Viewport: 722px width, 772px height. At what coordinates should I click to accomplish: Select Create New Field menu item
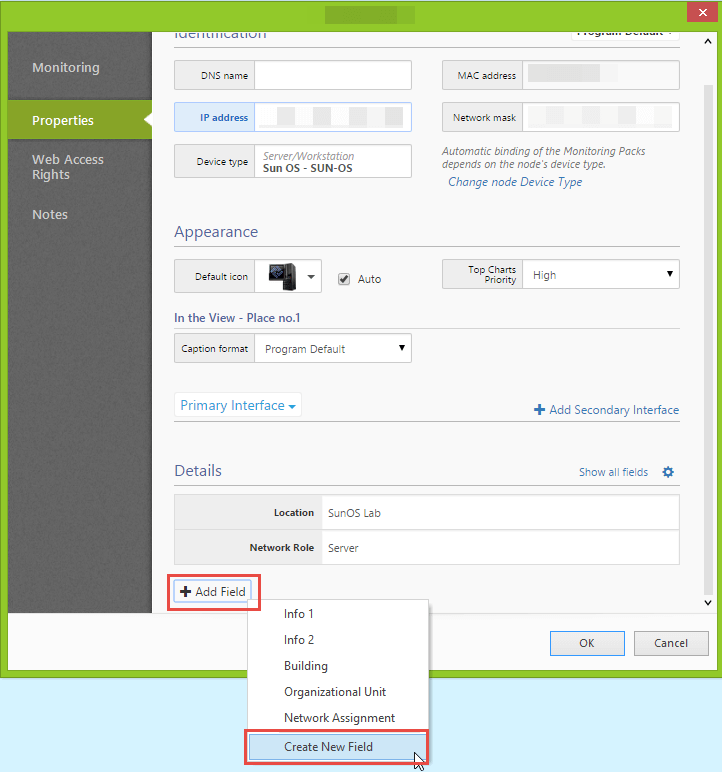pos(328,747)
